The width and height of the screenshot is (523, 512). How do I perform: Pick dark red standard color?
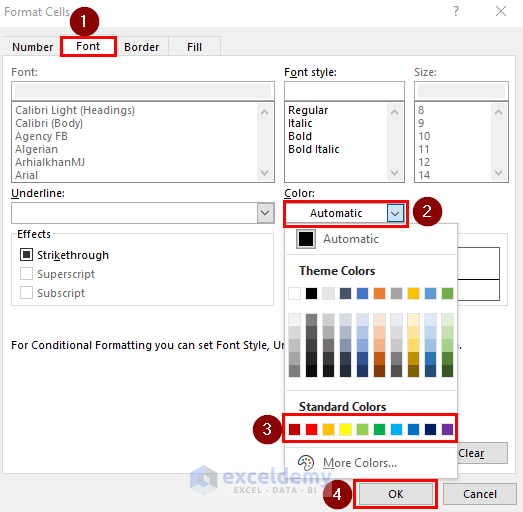pyautogui.click(x=295, y=429)
